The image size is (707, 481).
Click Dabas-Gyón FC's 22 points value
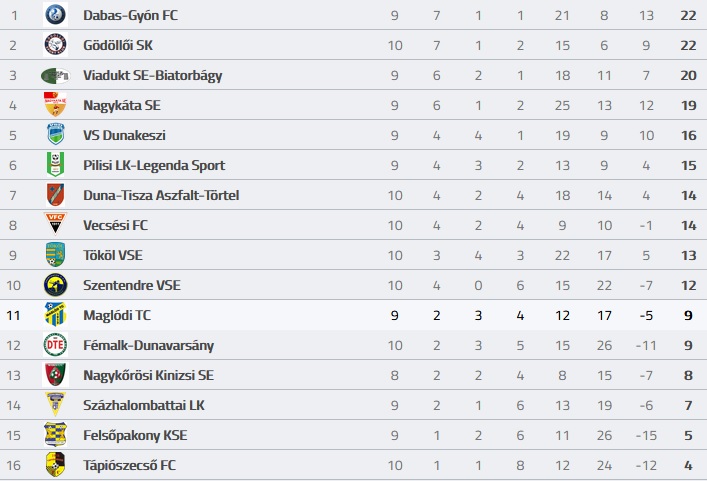click(x=688, y=15)
